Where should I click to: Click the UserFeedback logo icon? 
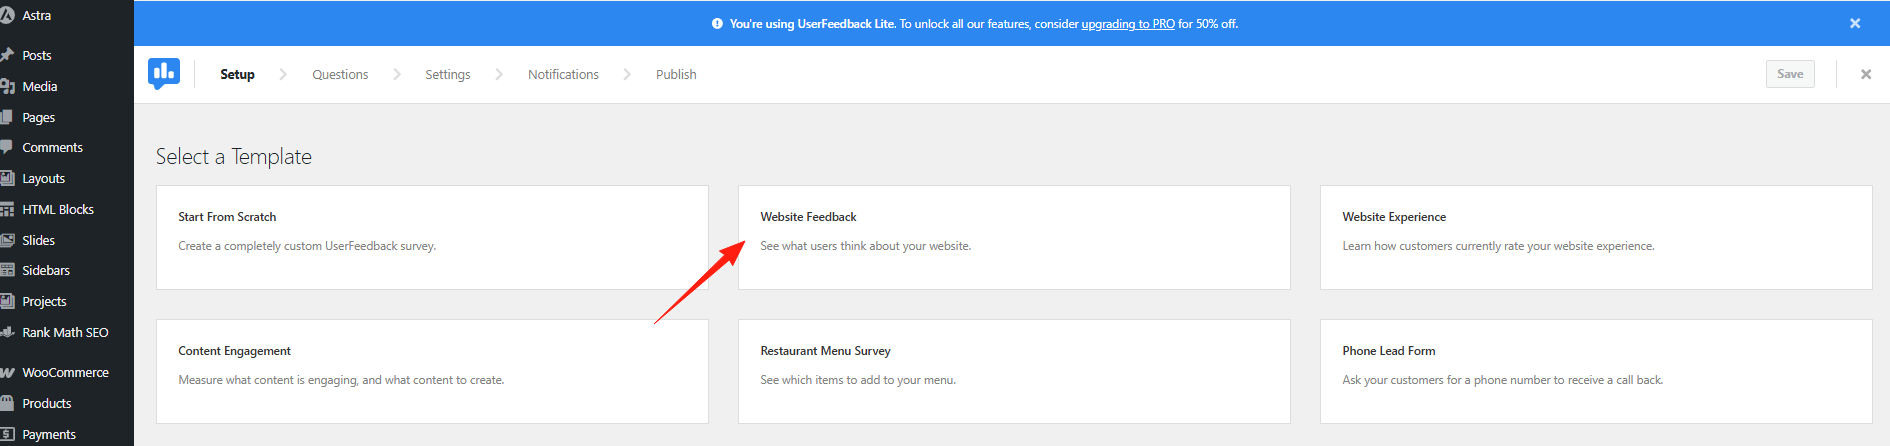[x=164, y=73]
